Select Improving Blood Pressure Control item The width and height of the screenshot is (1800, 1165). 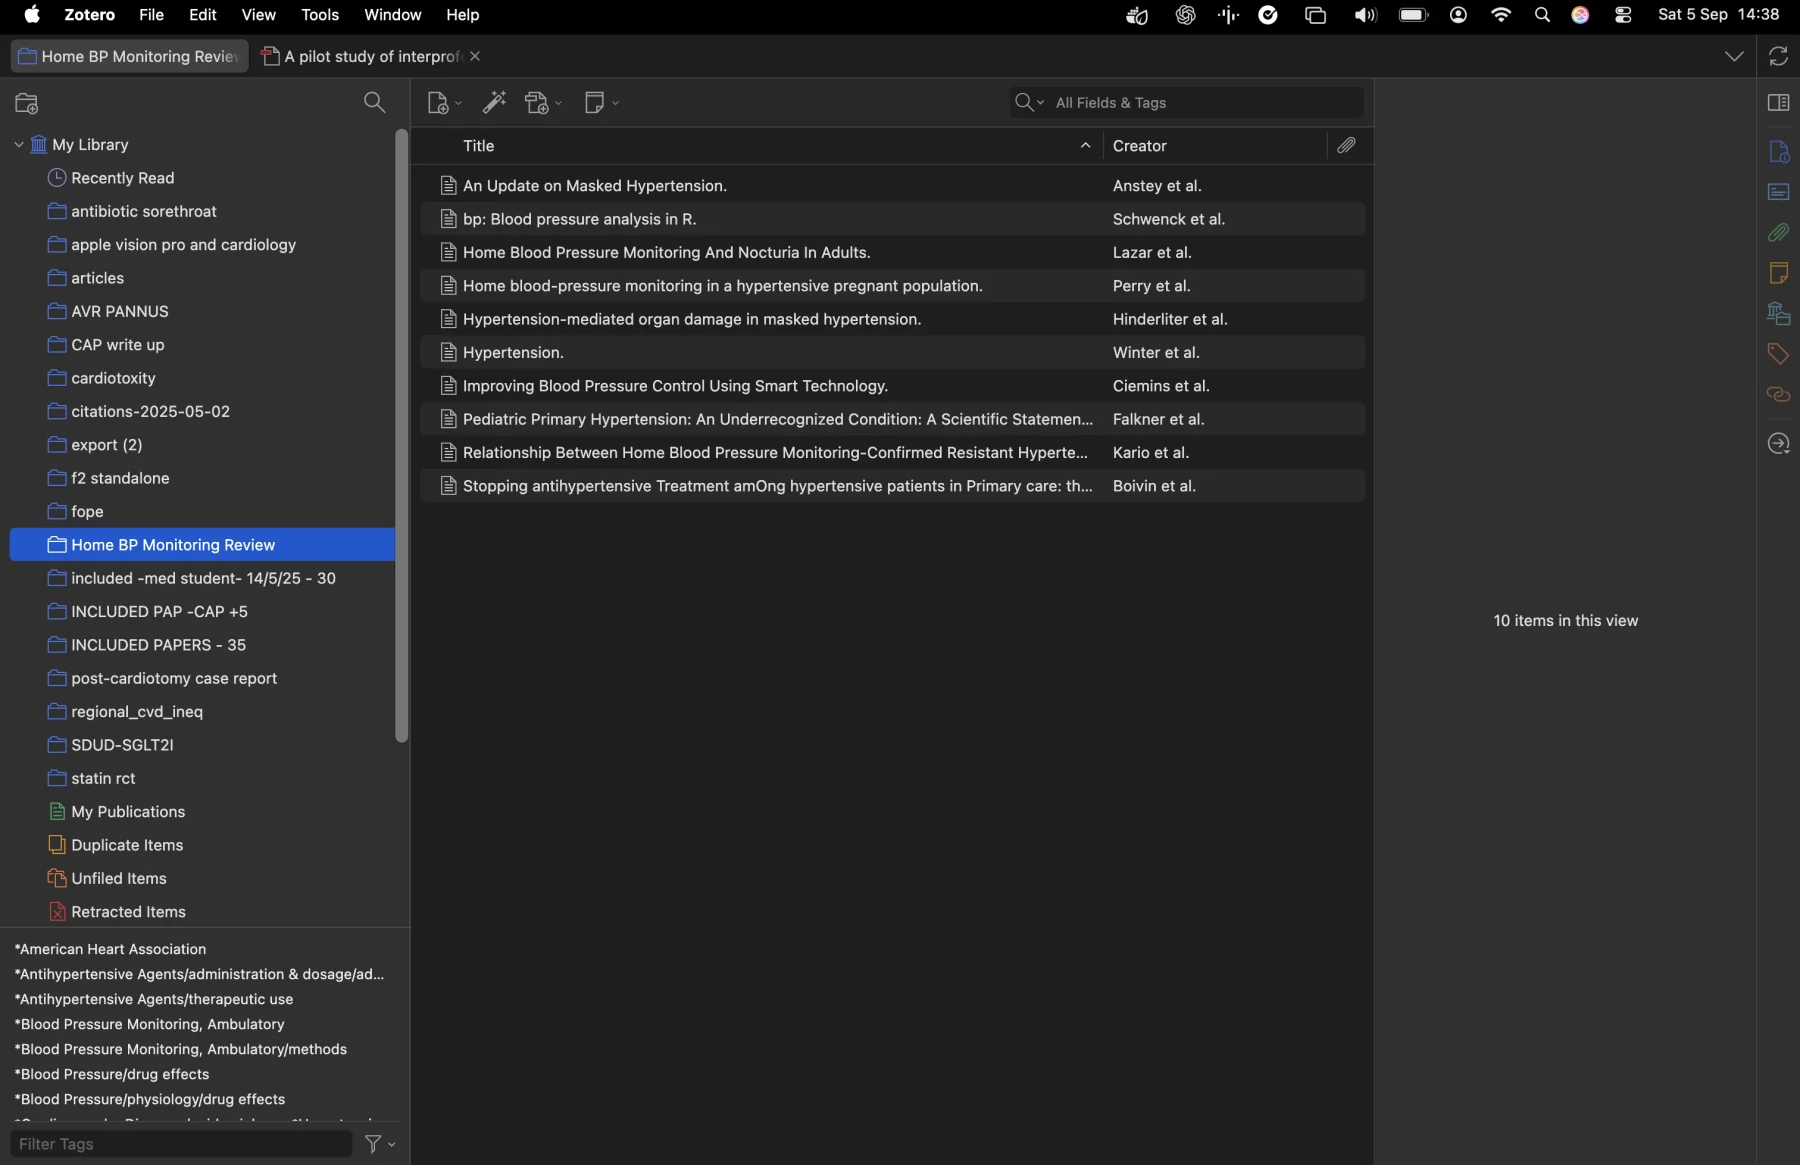coord(892,386)
